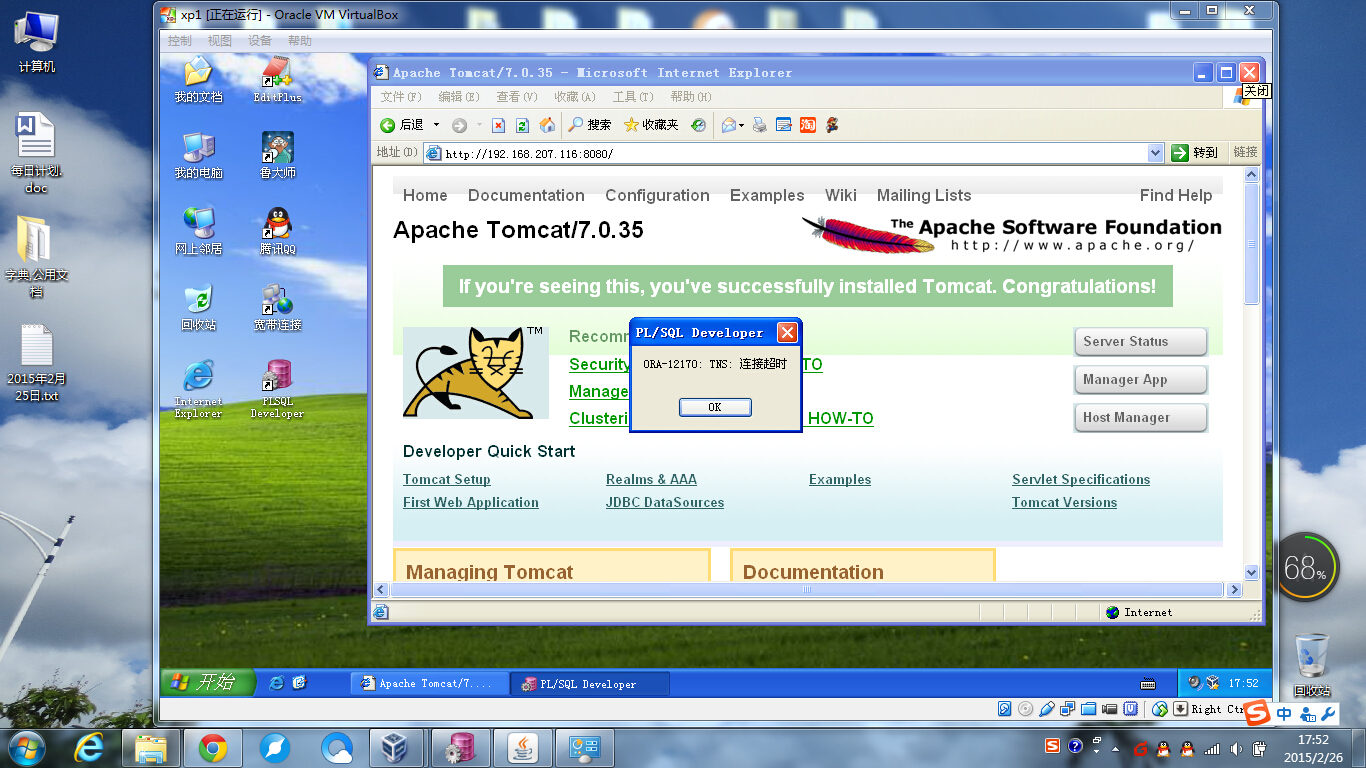Open the 编辑(E) menu in IE
This screenshot has height=768, width=1366.
[458, 97]
